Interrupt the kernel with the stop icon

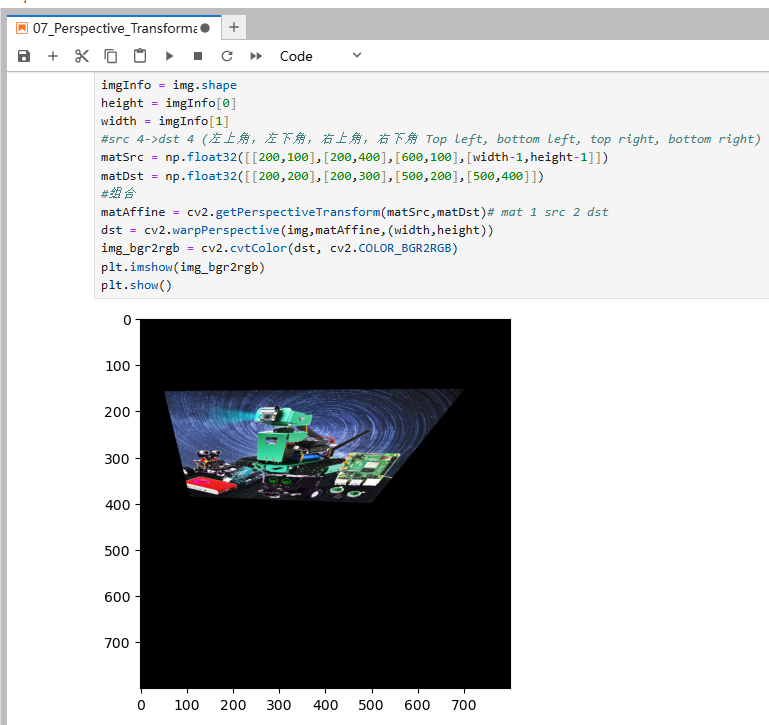pos(198,56)
